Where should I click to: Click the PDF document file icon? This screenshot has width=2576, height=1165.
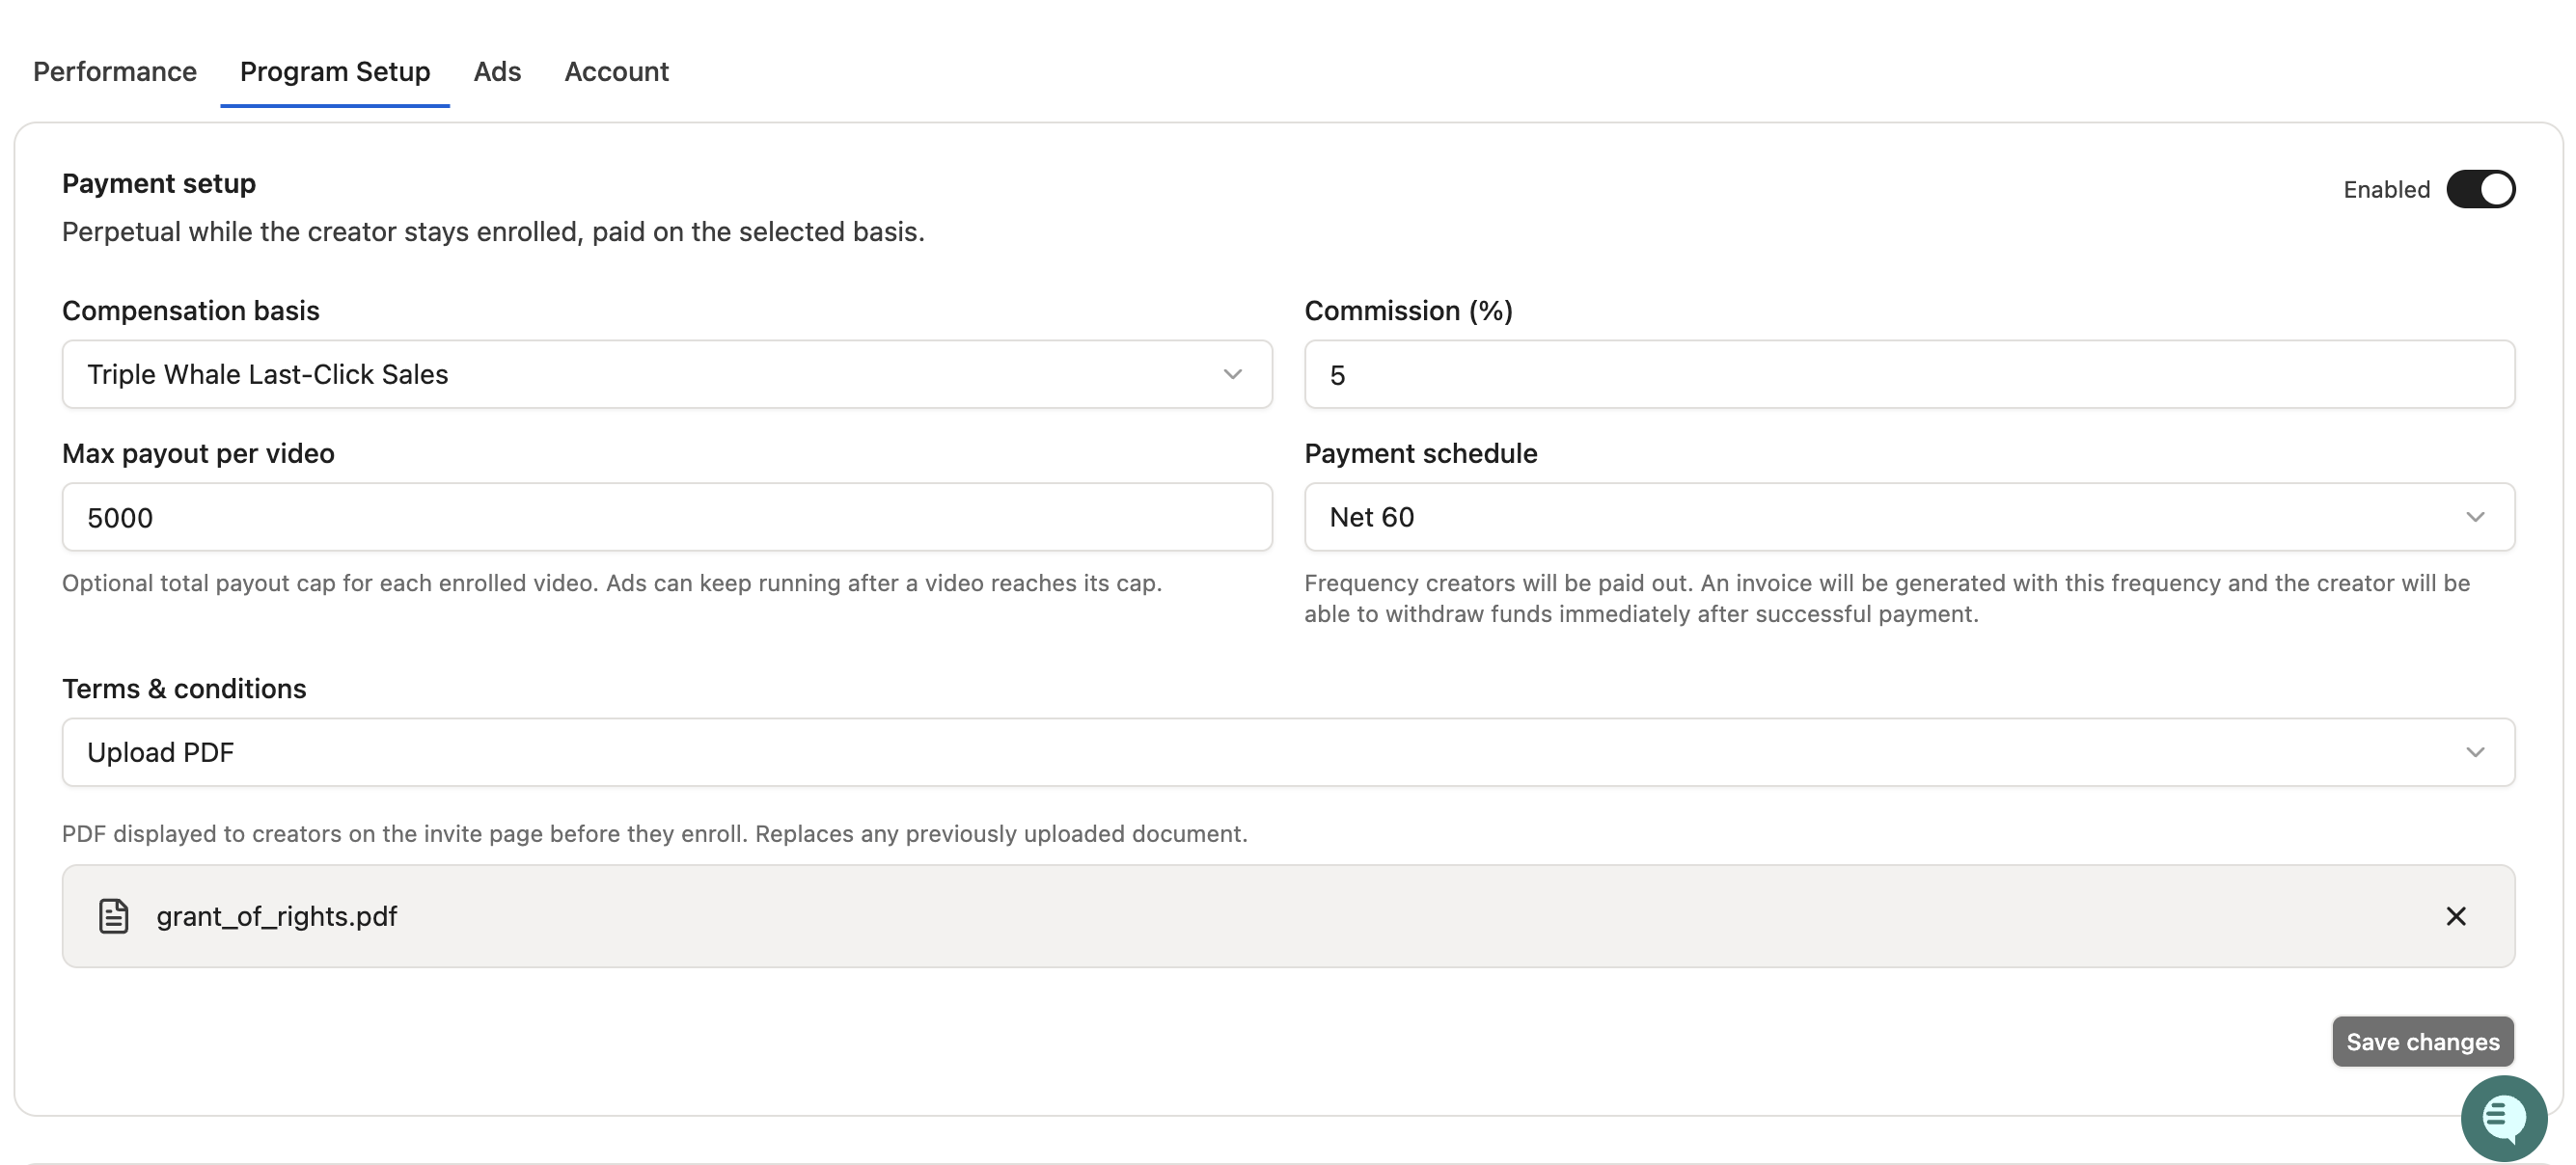[113, 916]
